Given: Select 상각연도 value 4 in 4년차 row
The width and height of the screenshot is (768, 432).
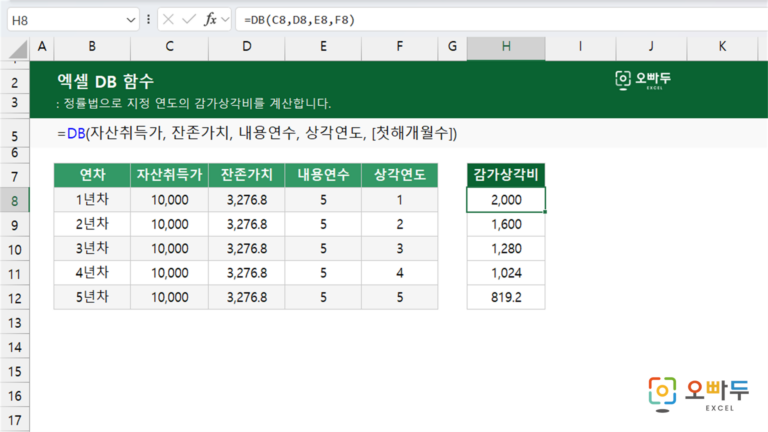Looking at the screenshot, I should point(400,273).
